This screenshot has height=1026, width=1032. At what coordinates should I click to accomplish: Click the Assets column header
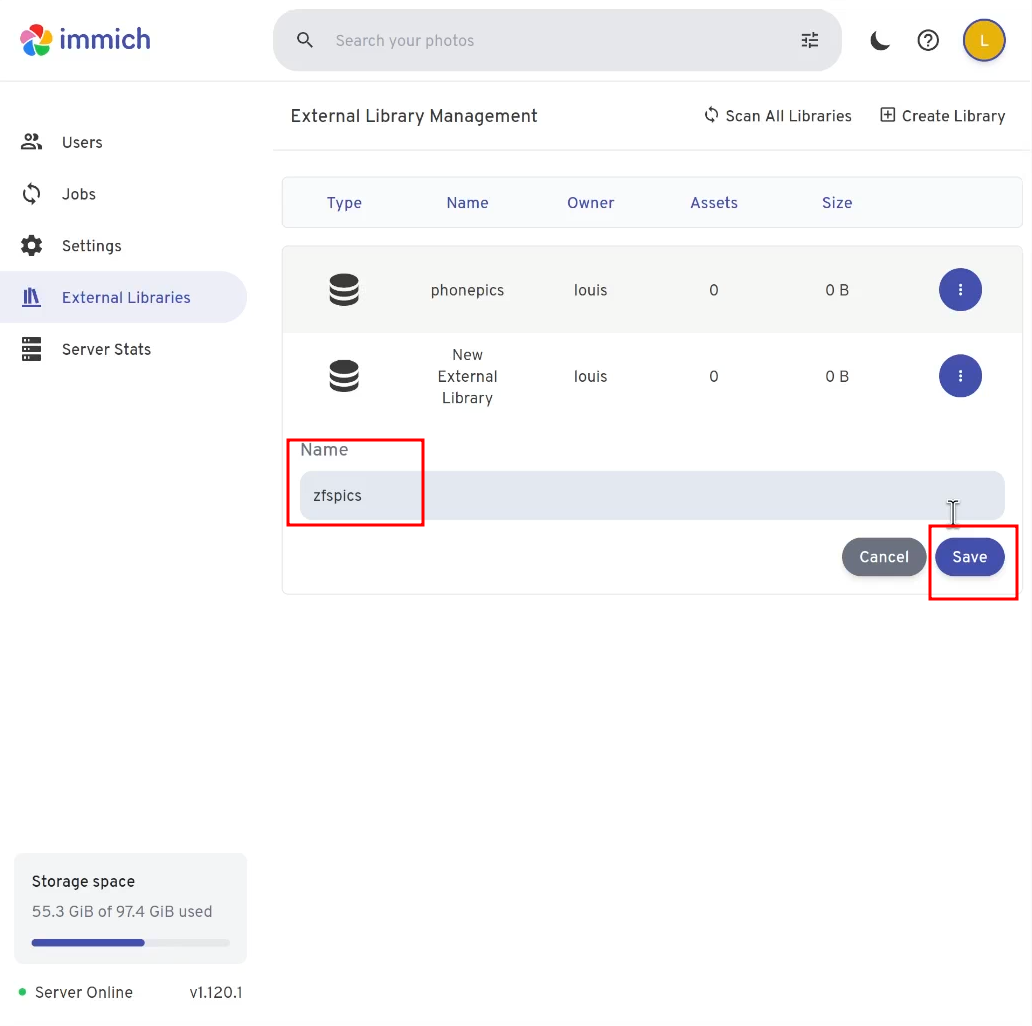pos(713,203)
